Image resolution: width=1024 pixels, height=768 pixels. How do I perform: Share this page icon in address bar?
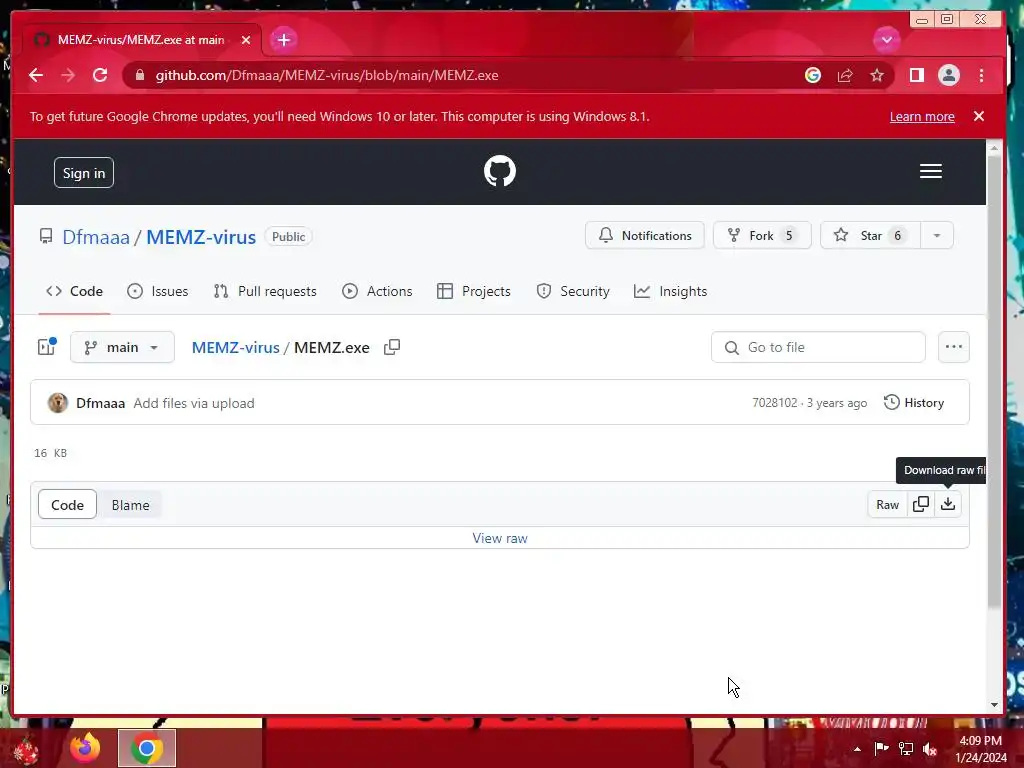coord(845,75)
